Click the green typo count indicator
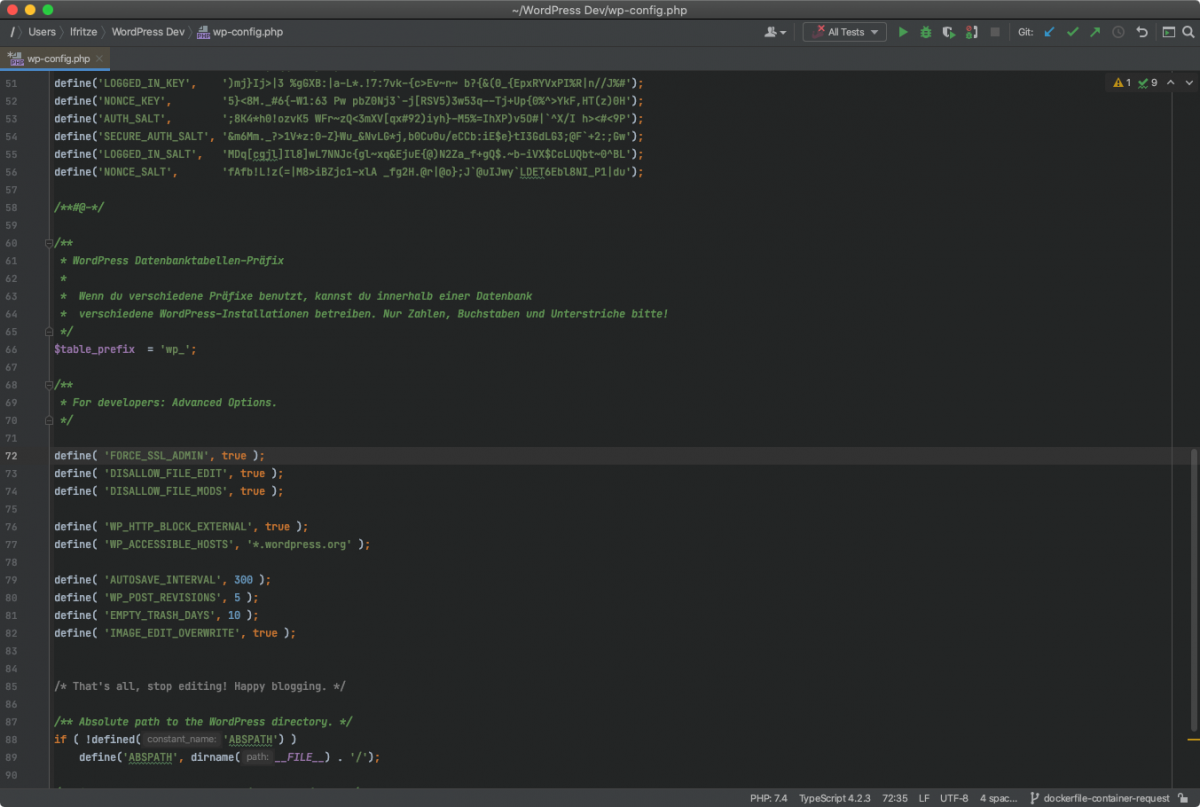 point(1147,83)
